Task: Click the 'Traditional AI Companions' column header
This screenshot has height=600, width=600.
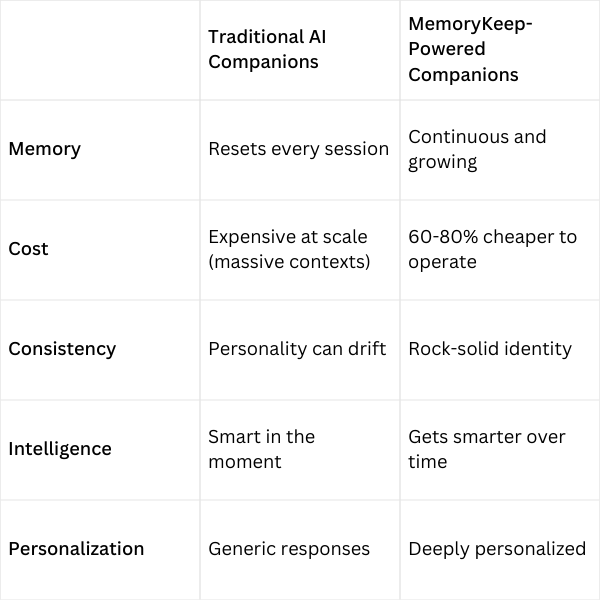Action: coord(267,49)
